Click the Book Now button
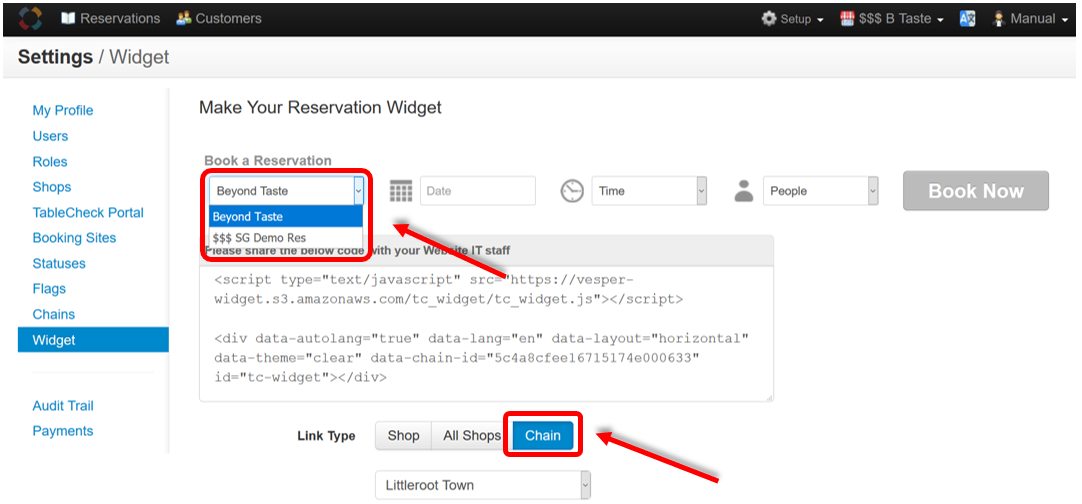Image resolution: width=1082 pixels, height=504 pixels. pos(976,191)
